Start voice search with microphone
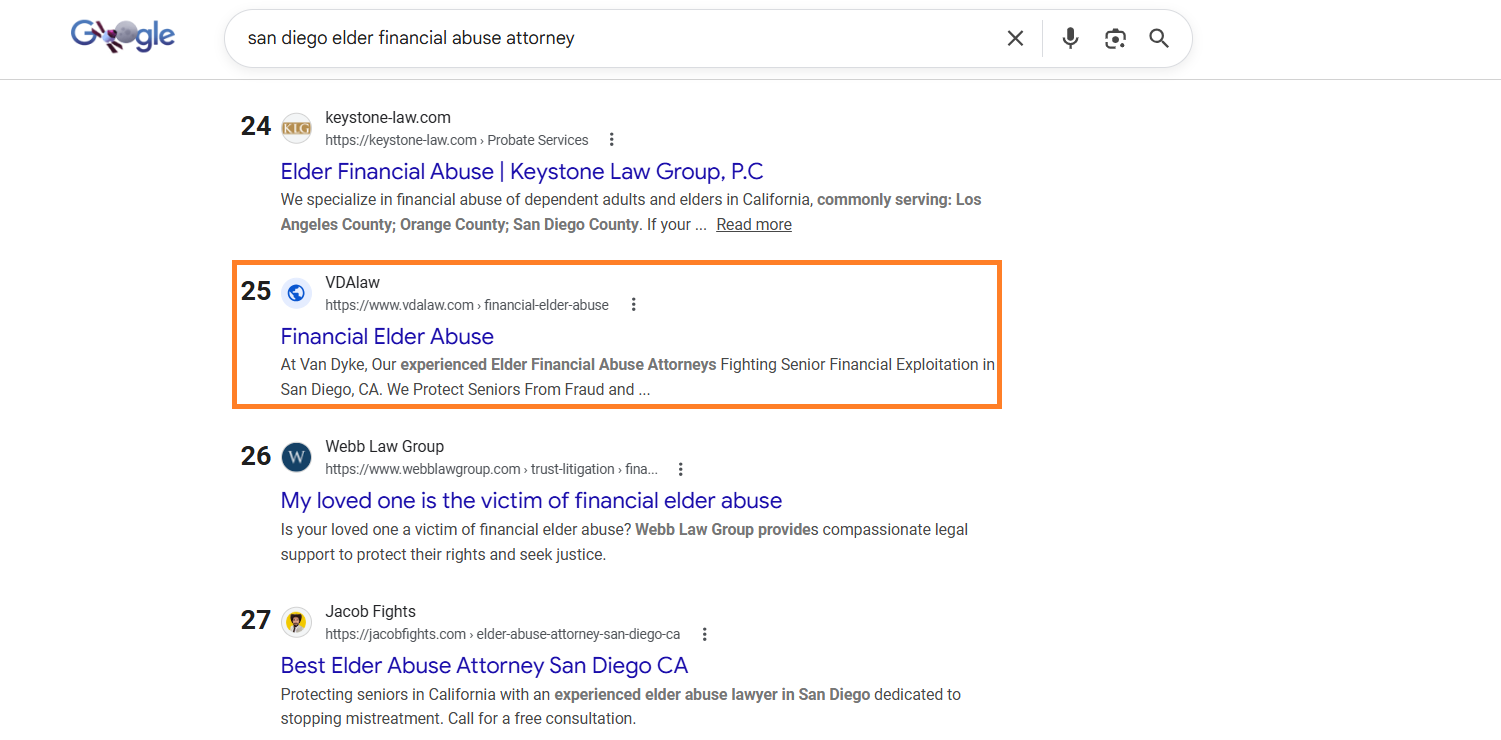The width and height of the screenshot is (1501, 740). pyautogui.click(x=1070, y=38)
